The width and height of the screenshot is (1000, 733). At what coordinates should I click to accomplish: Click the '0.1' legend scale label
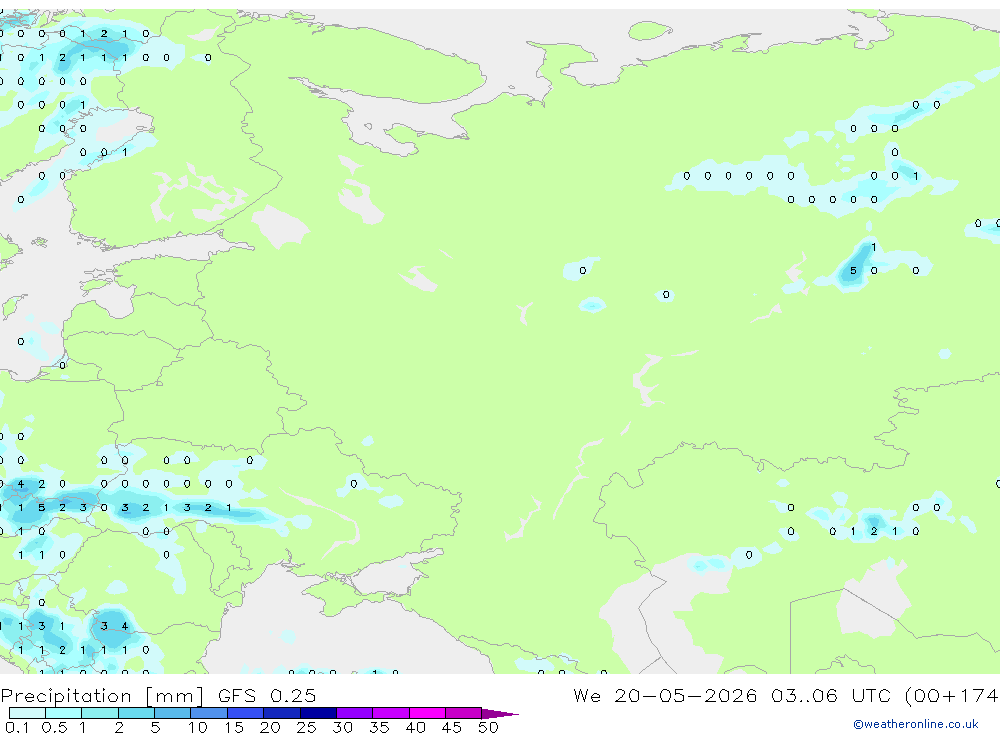[x=17, y=727]
